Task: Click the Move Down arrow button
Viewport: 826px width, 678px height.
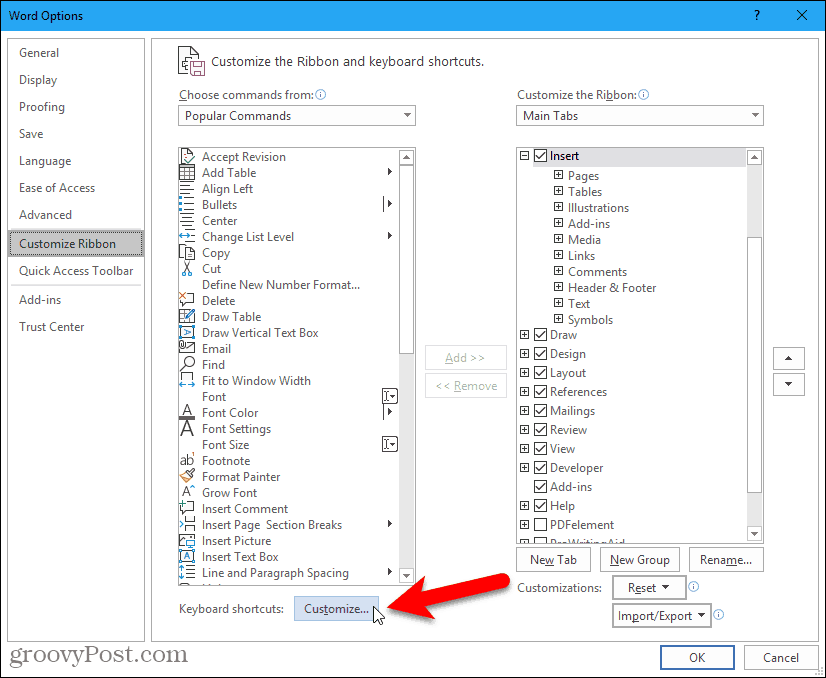Action: tap(789, 384)
